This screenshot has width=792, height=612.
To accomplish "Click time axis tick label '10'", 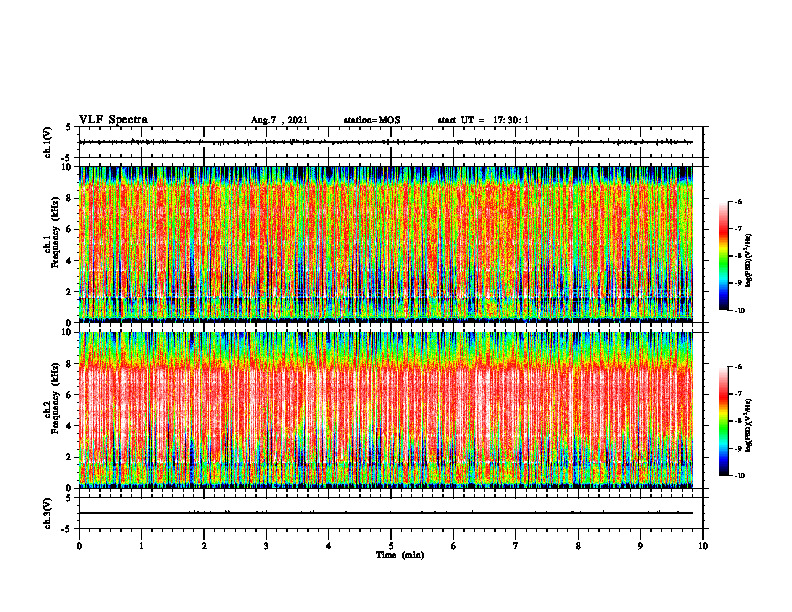I will [703, 546].
